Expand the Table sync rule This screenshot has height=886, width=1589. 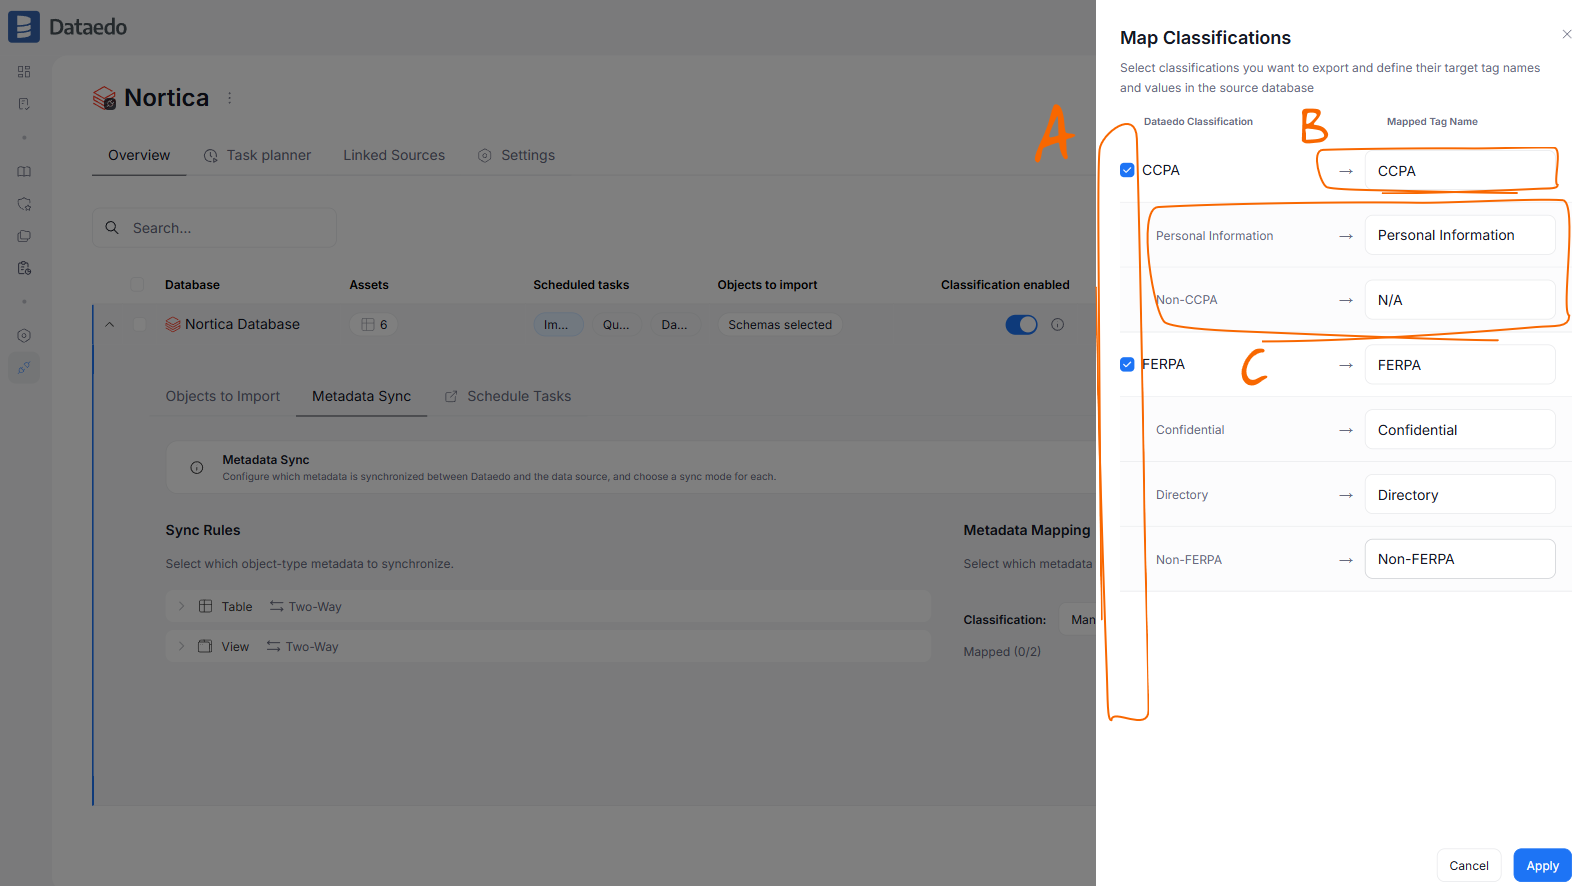tap(181, 606)
